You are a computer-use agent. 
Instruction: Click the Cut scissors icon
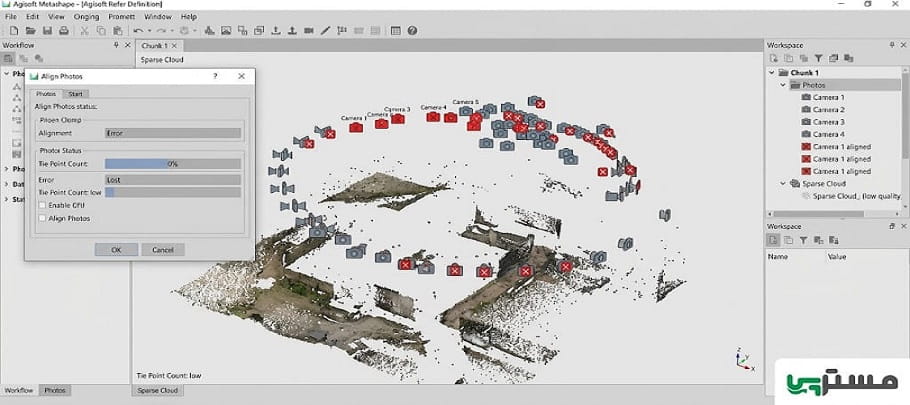pos(85,31)
